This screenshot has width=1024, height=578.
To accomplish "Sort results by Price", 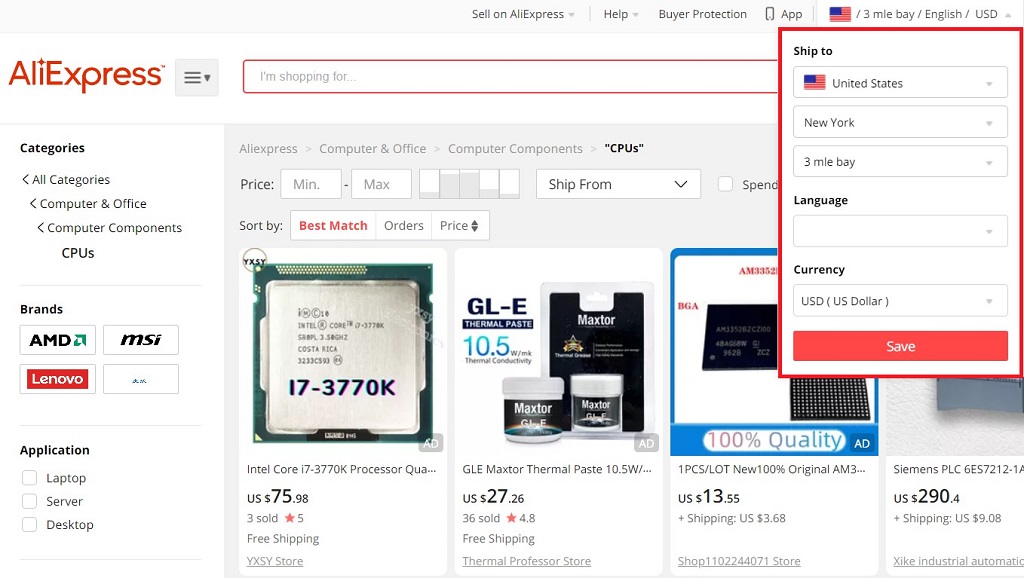I will click(459, 225).
